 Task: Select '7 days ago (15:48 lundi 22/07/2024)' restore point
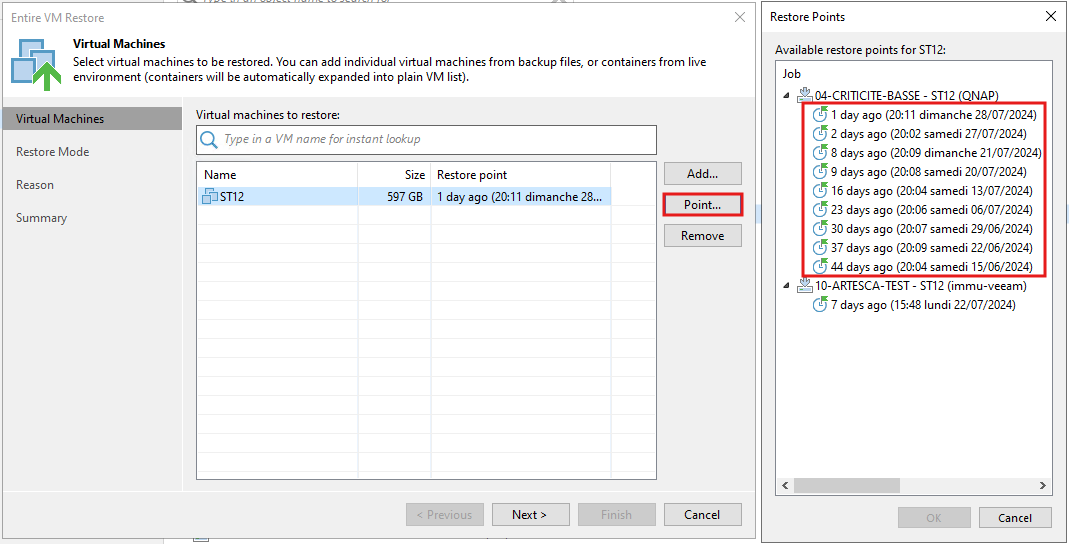pyautogui.click(x=923, y=305)
